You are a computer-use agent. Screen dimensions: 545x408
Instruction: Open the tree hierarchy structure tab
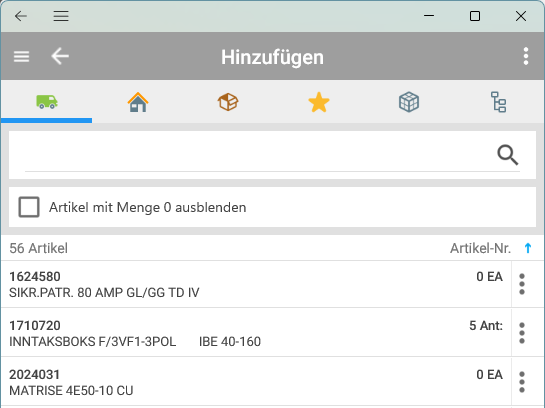pos(498,102)
